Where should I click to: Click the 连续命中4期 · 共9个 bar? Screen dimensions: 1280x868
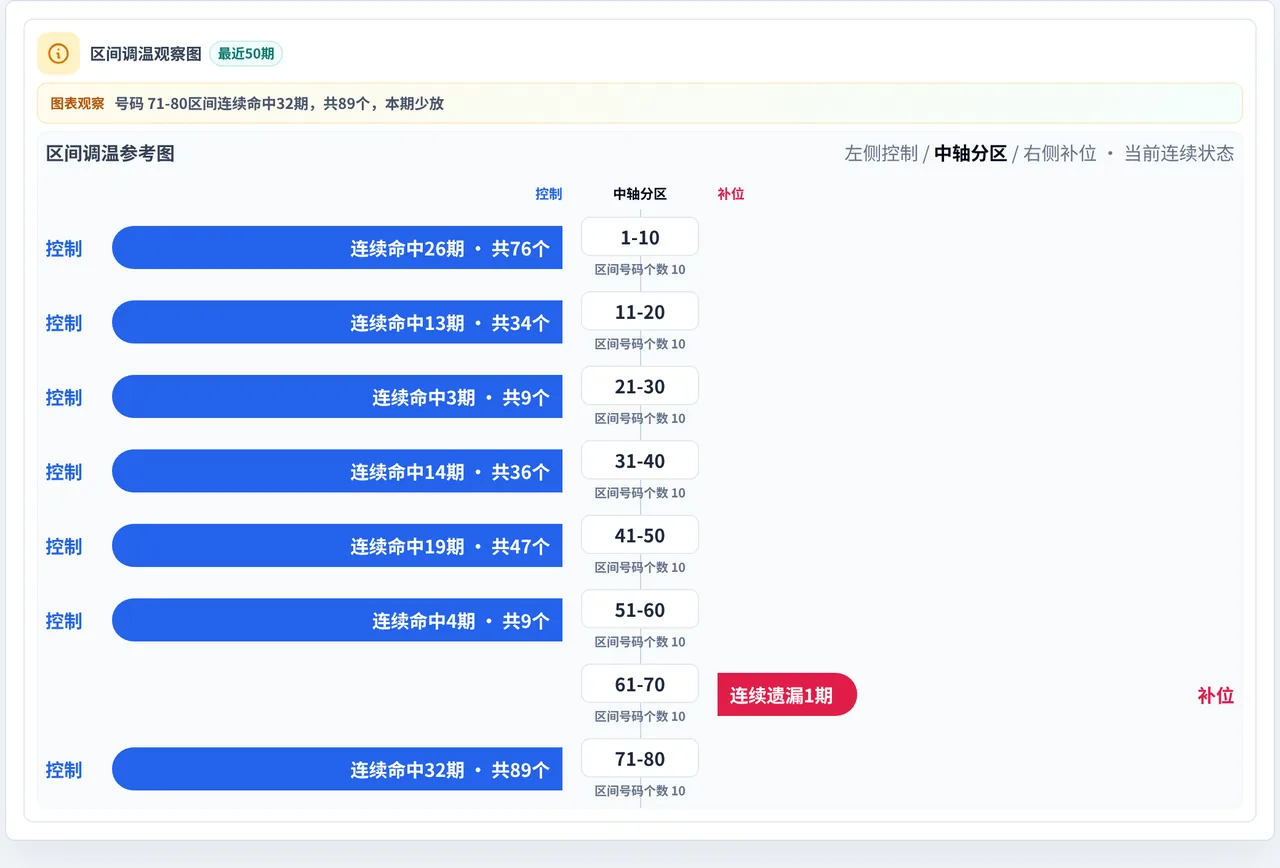coord(337,620)
